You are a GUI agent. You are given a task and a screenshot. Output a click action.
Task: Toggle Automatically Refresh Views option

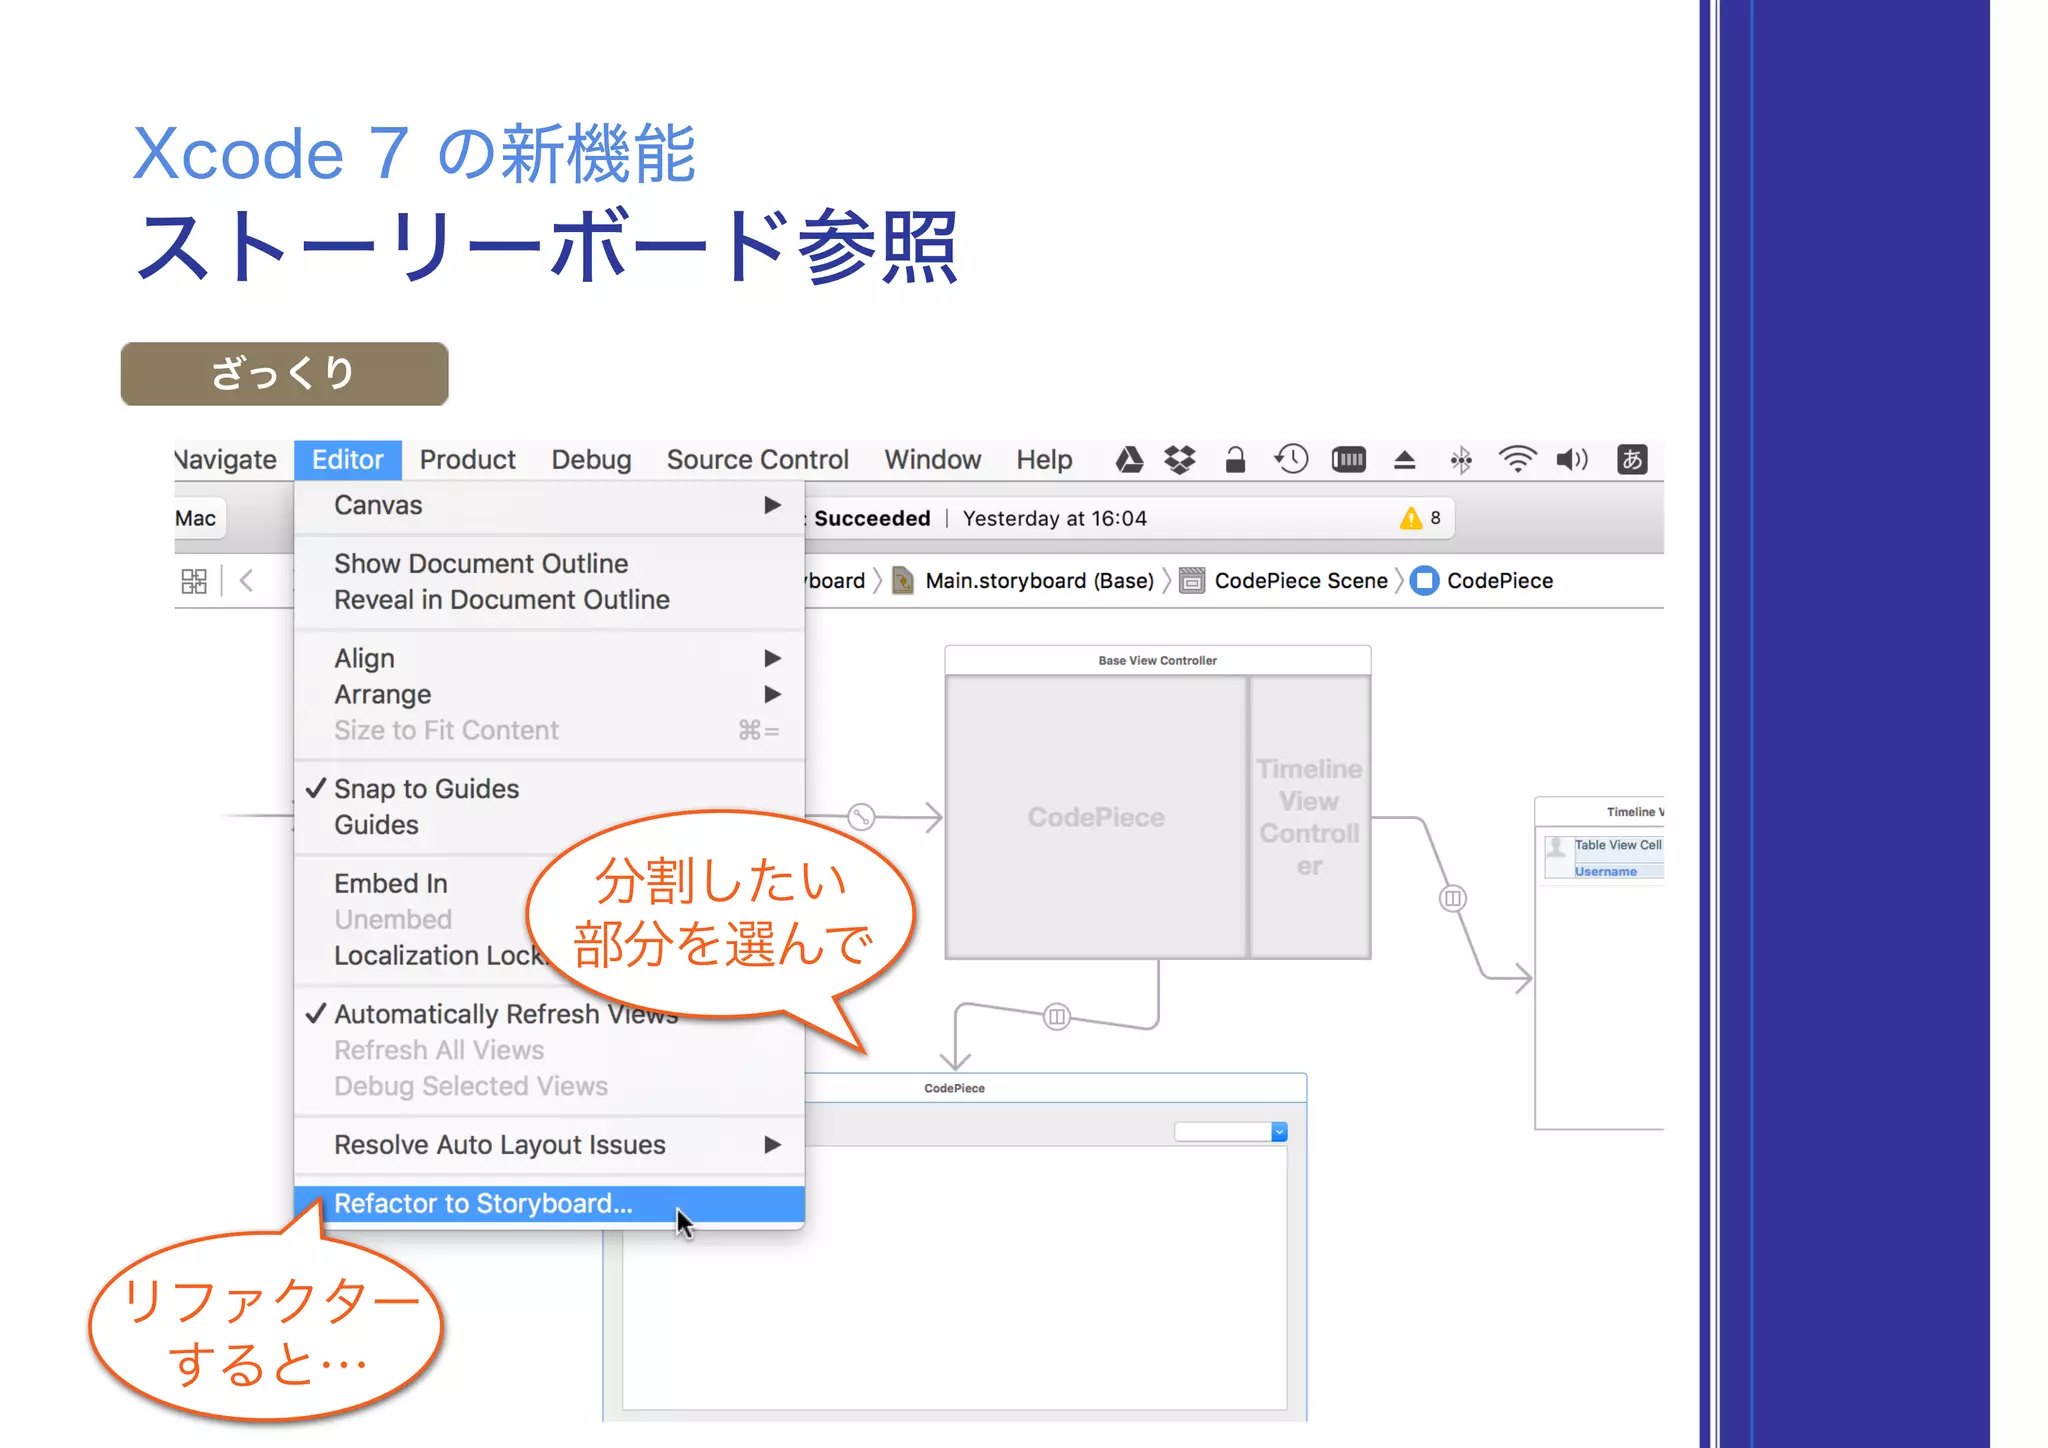click(x=549, y=1014)
